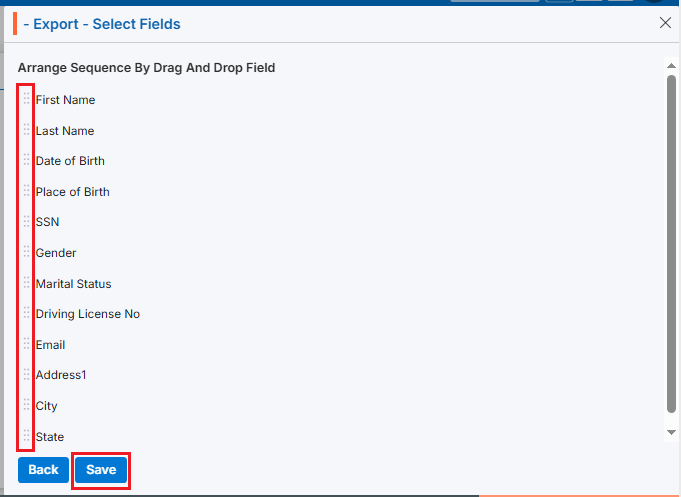Select the Marital Status field label
The image size is (681, 497).
pos(73,284)
